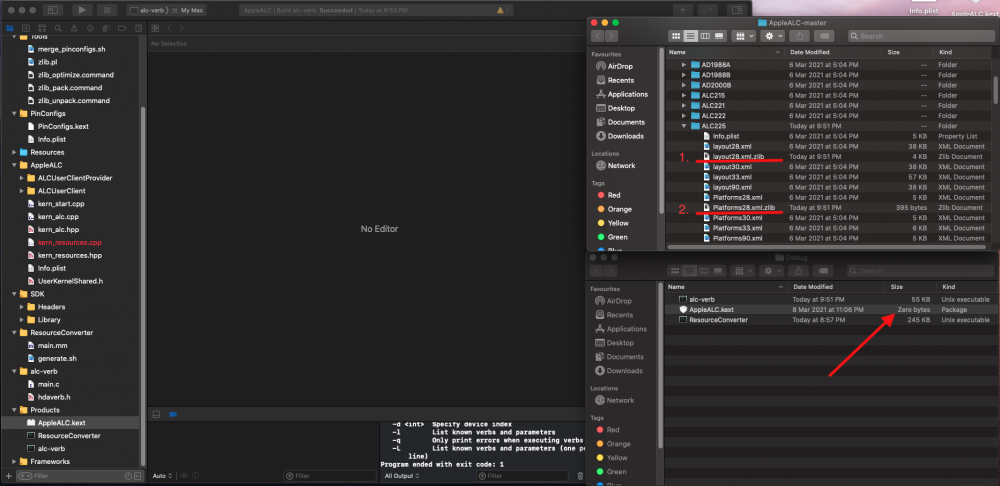Open the Auto variables view dropdown
The width and height of the screenshot is (1000, 486).
tap(162, 476)
